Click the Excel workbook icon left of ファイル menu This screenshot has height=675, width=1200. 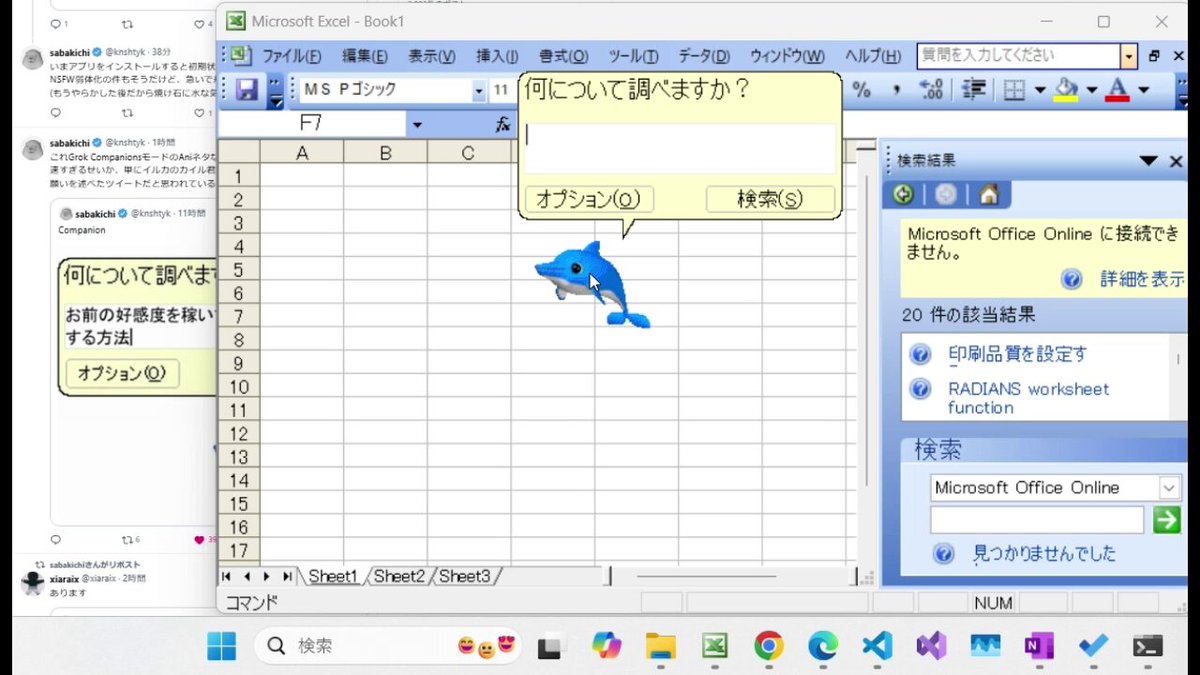click(x=241, y=56)
